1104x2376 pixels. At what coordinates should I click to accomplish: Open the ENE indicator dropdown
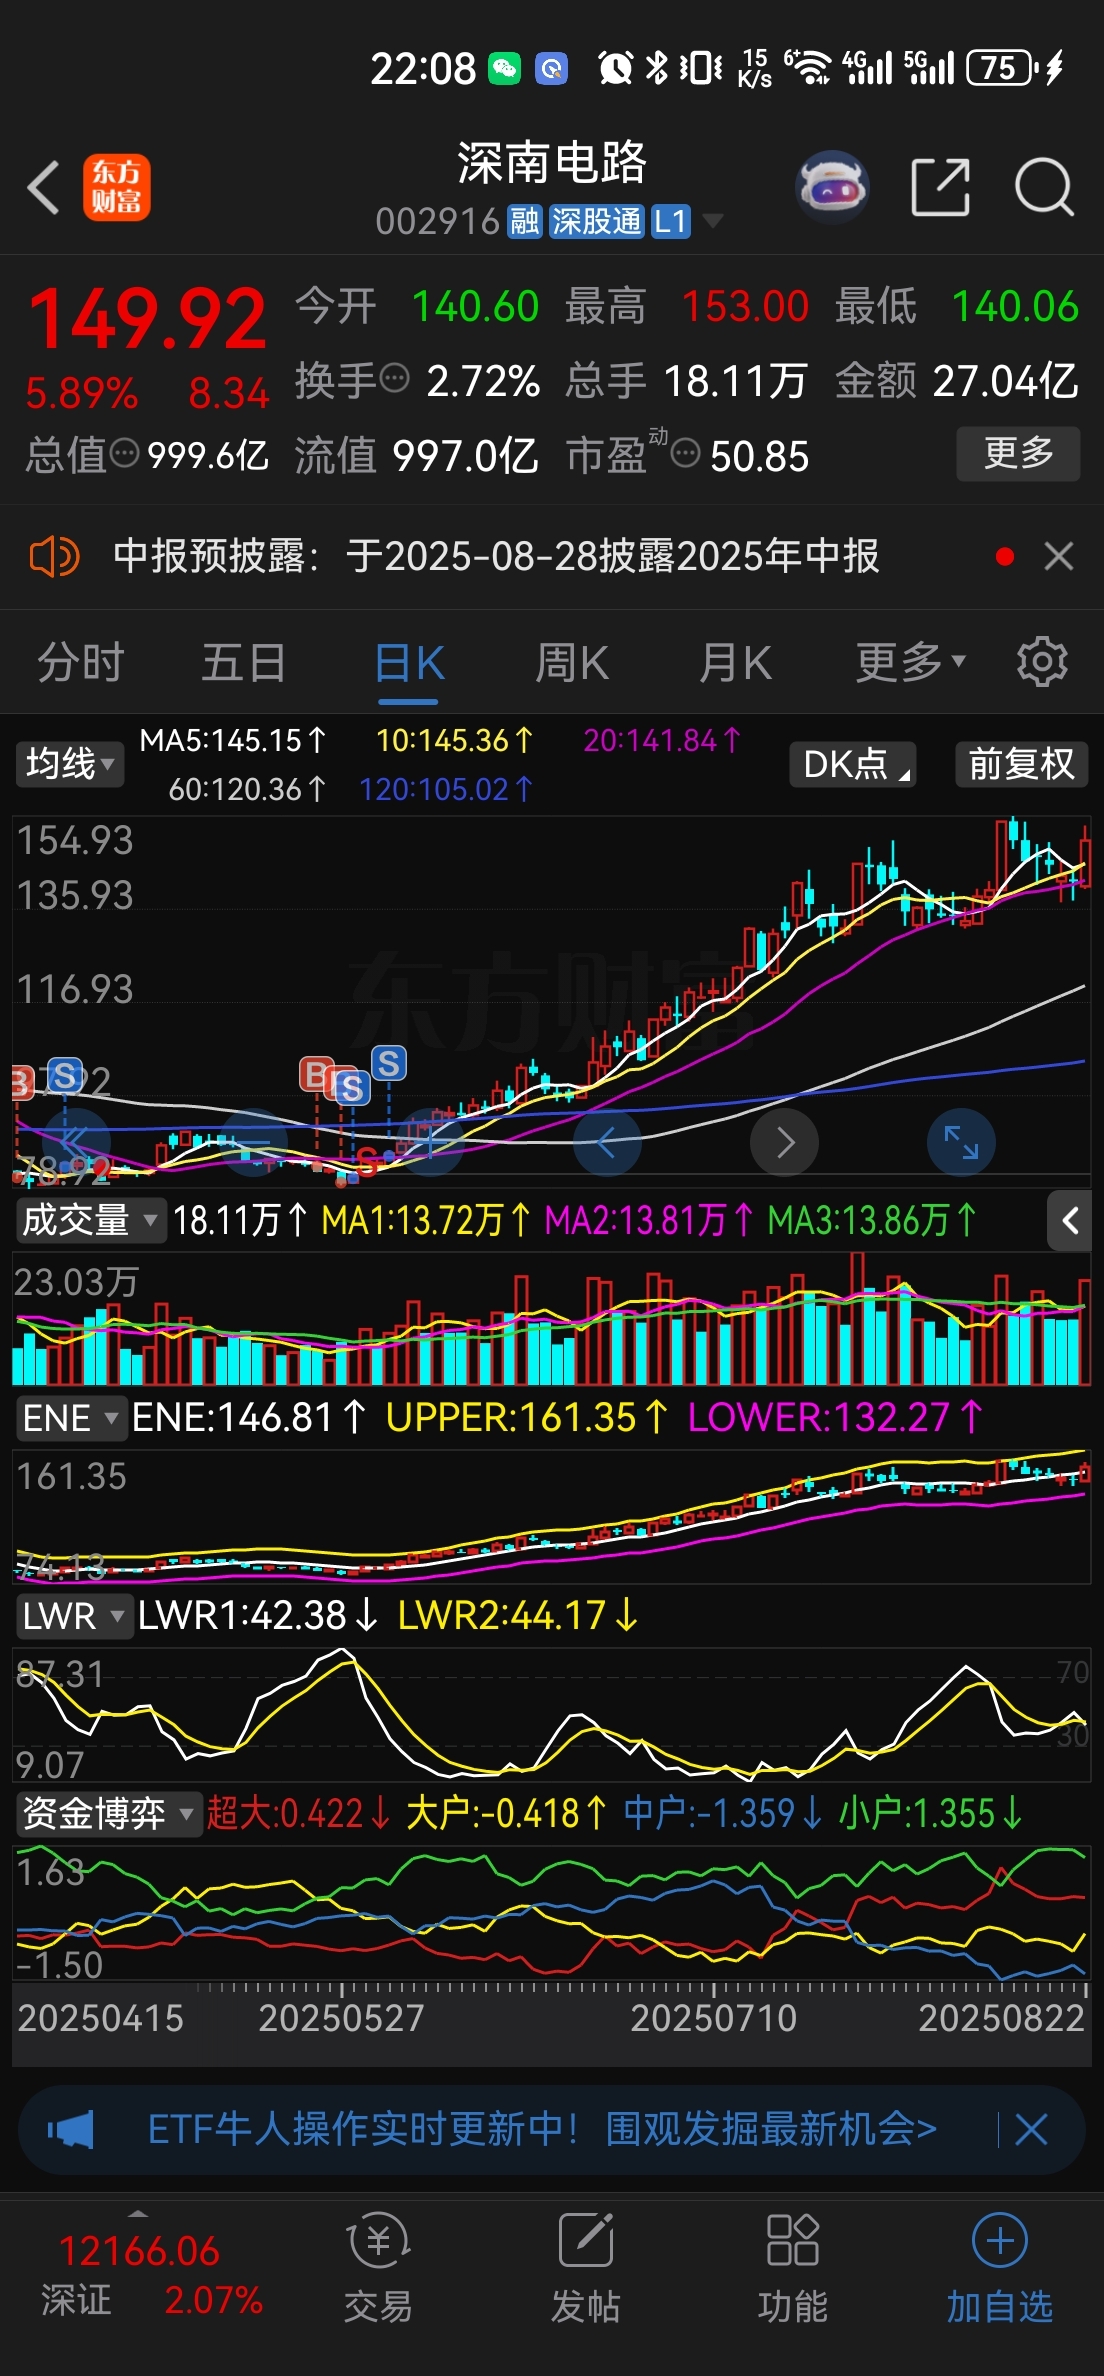pos(71,1418)
